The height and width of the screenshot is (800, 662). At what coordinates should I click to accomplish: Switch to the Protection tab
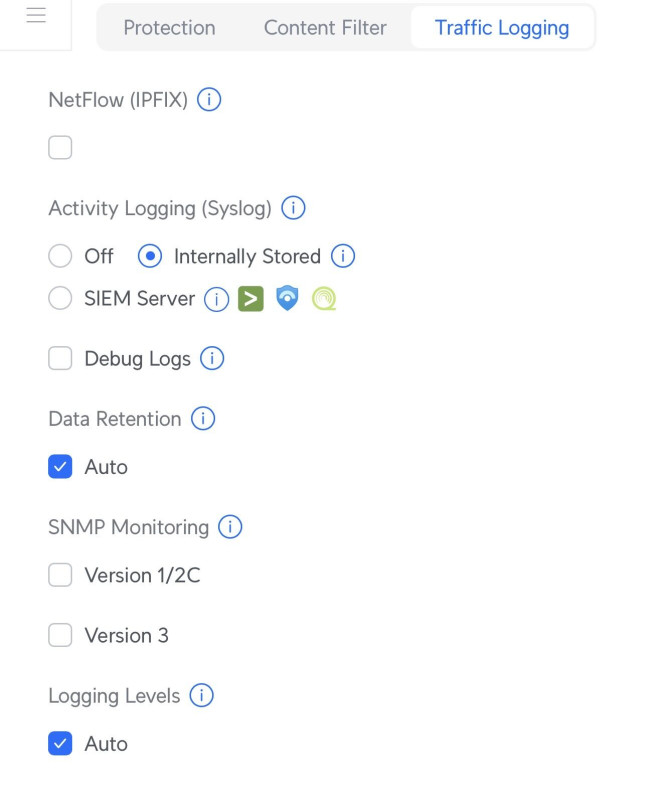pyautogui.click(x=169, y=28)
